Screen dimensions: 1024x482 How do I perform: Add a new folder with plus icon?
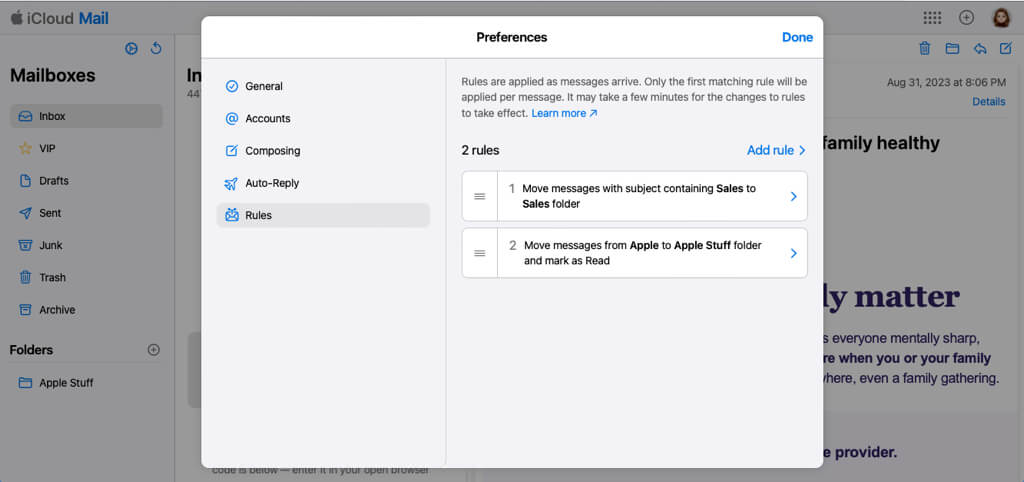[x=154, y=350]
